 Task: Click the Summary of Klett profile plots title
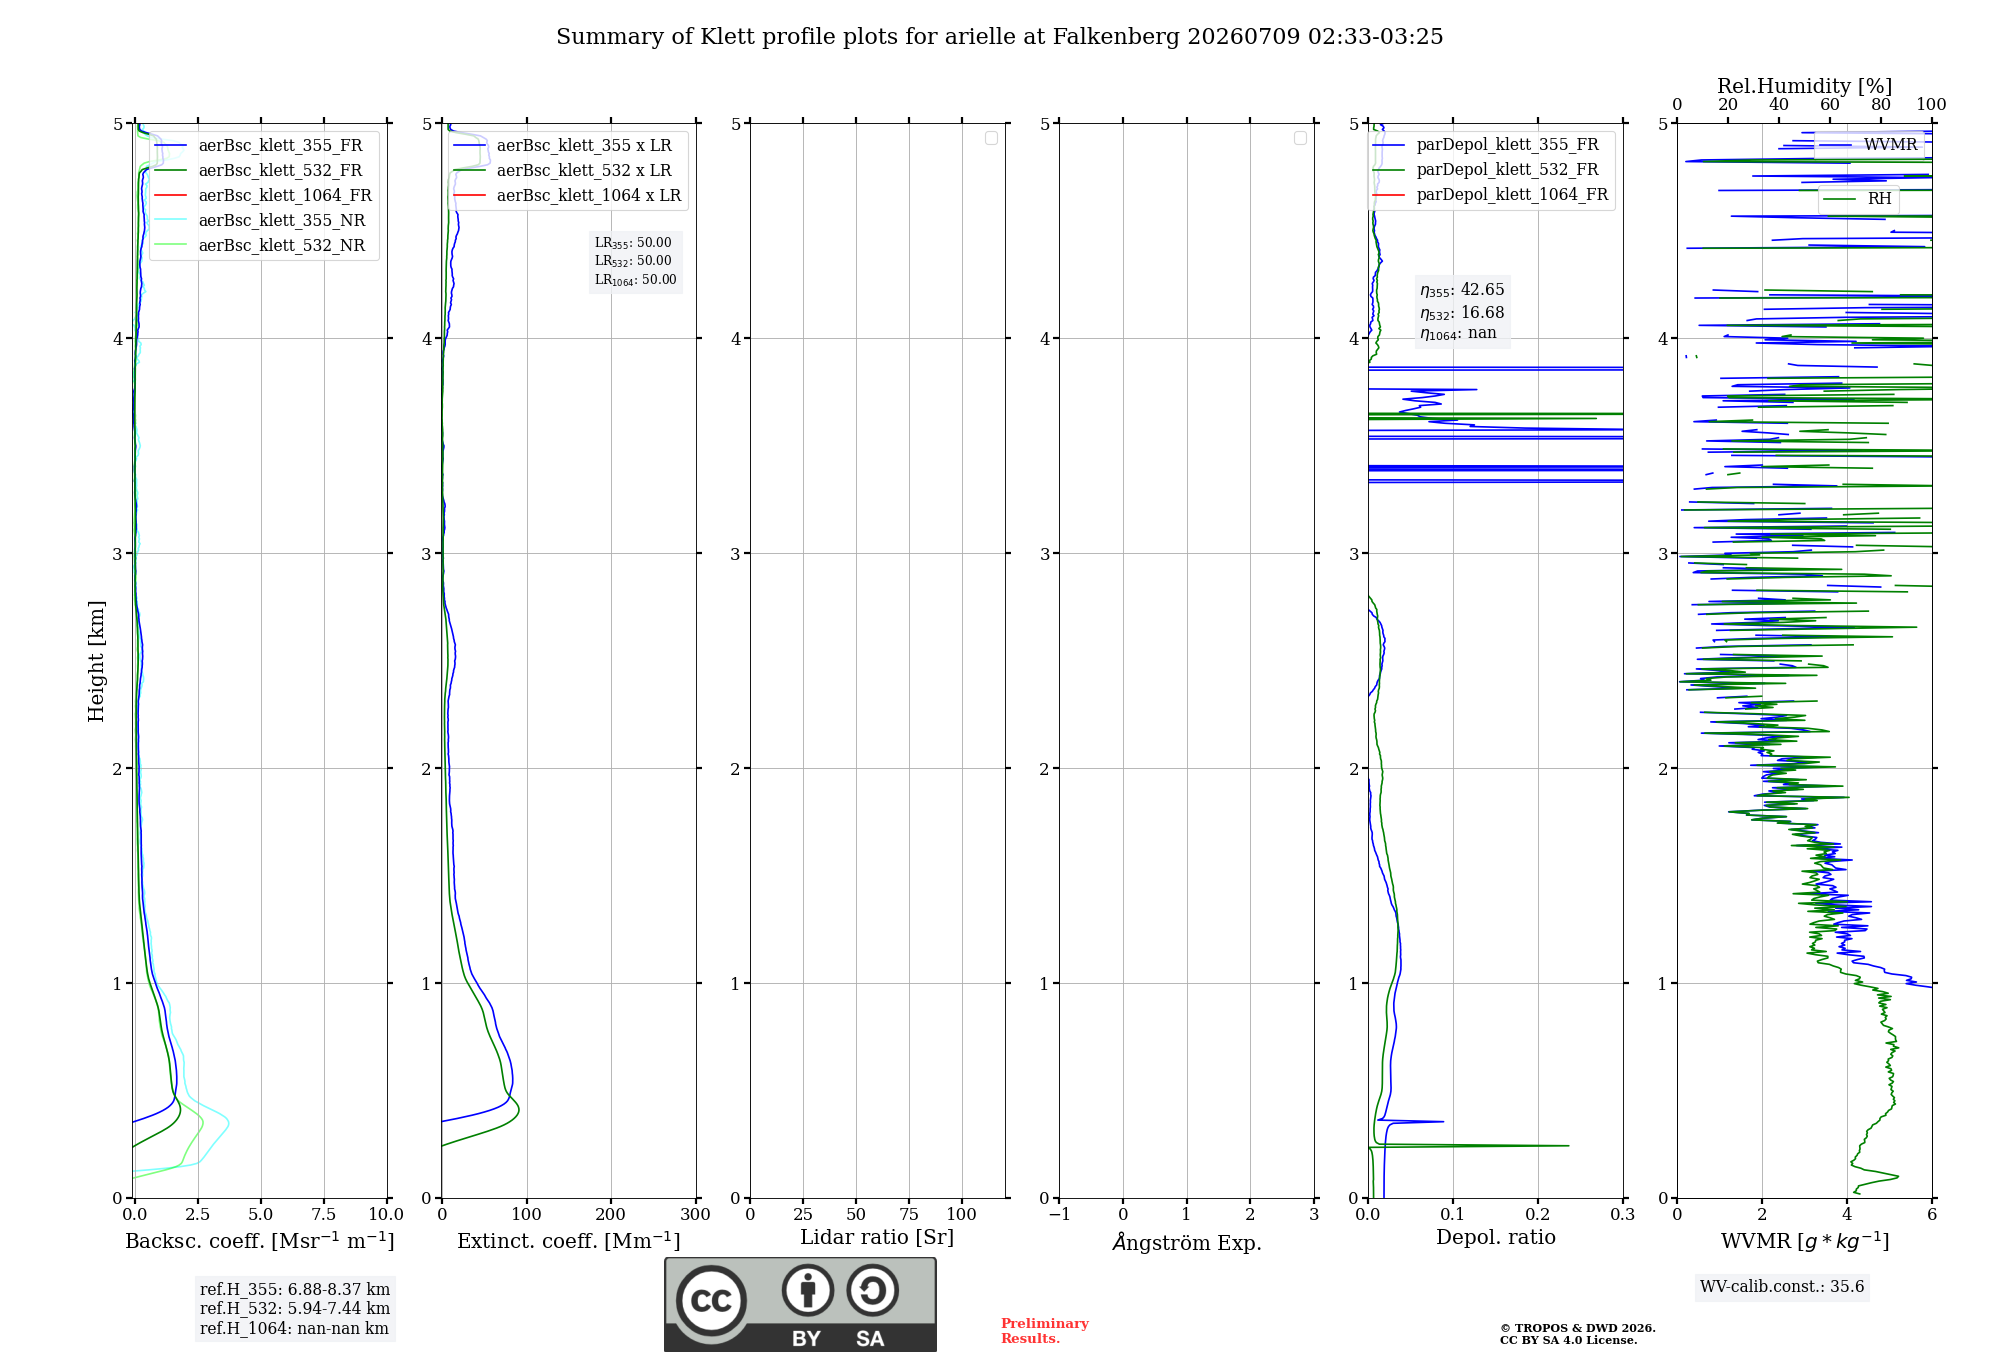coord(1000,37)
